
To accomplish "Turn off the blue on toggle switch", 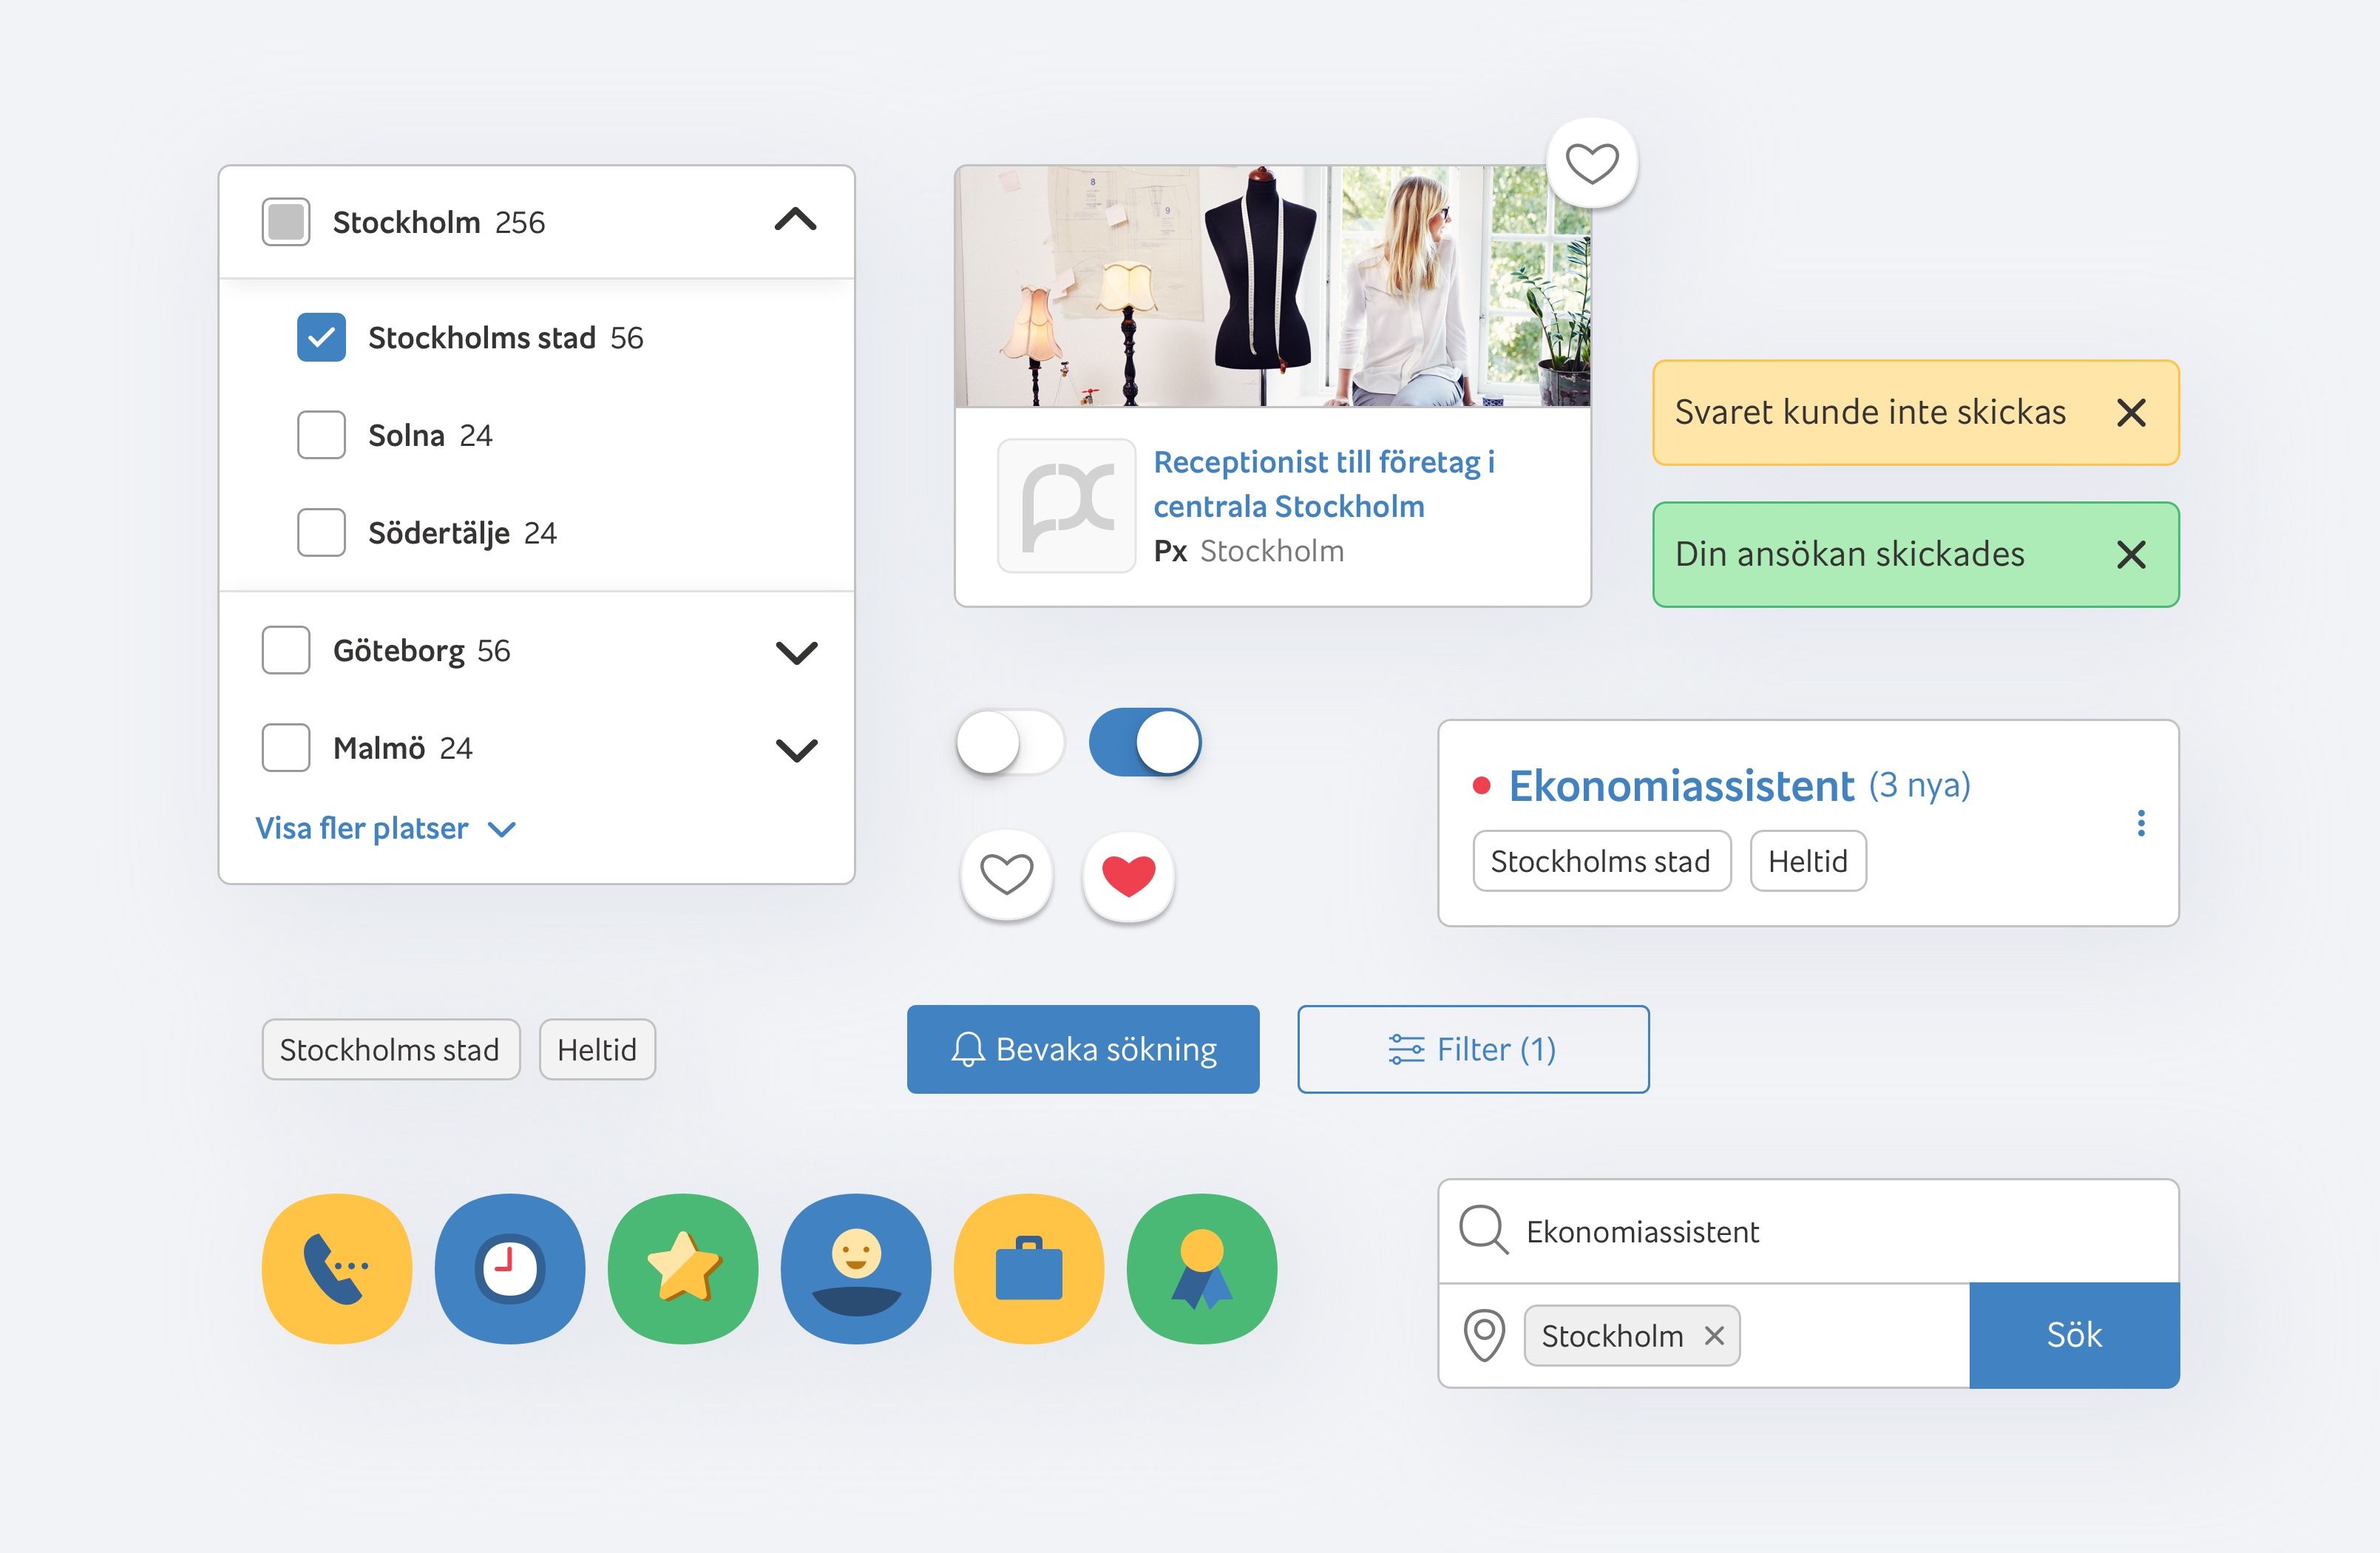I will (x=1145, y=742).
